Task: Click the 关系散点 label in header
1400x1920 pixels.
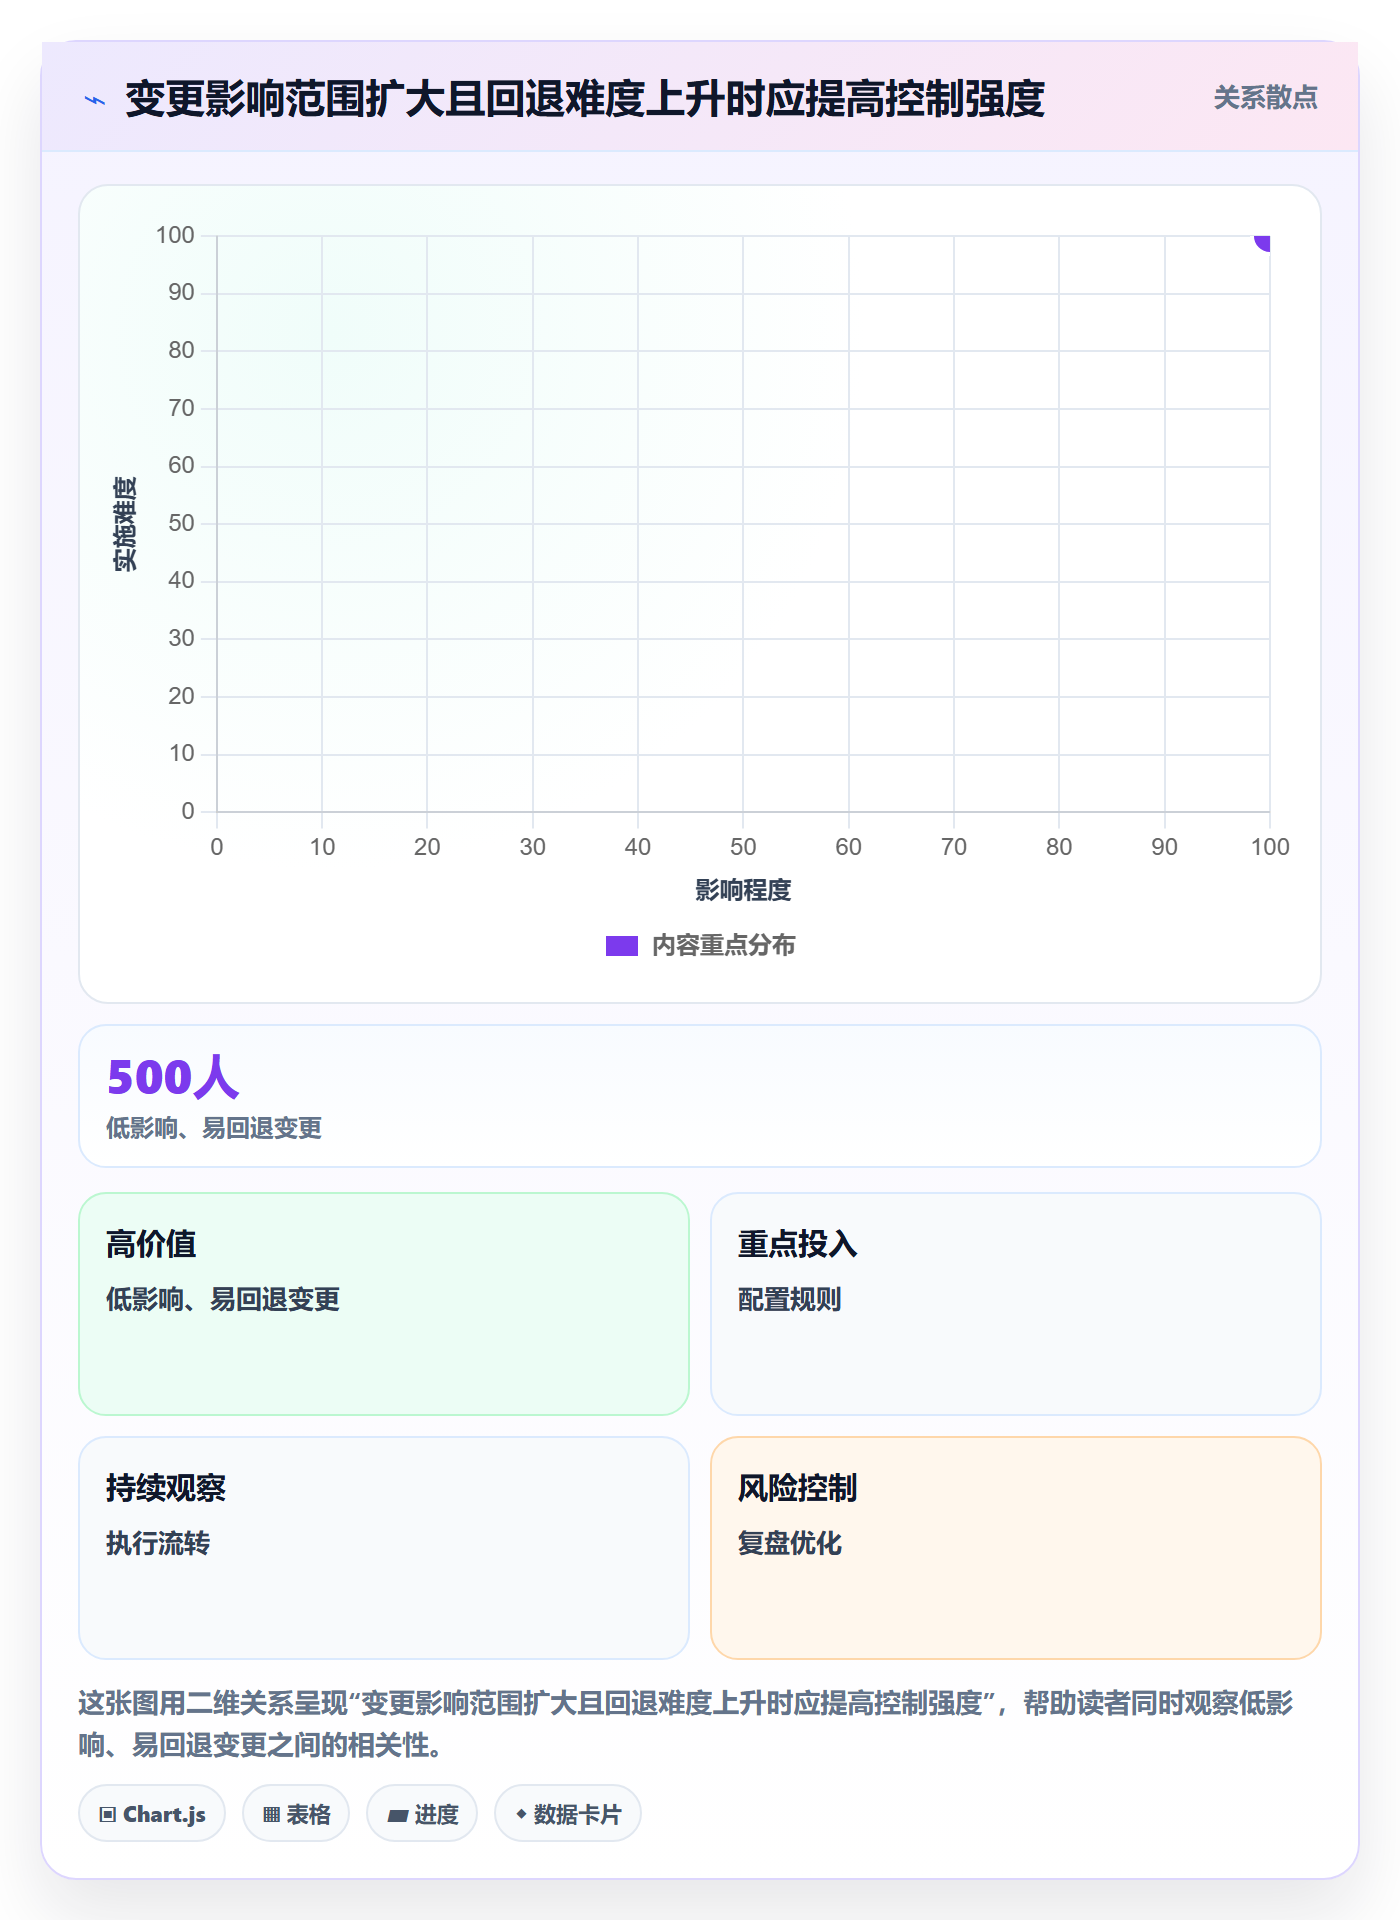Action: 1265,98
